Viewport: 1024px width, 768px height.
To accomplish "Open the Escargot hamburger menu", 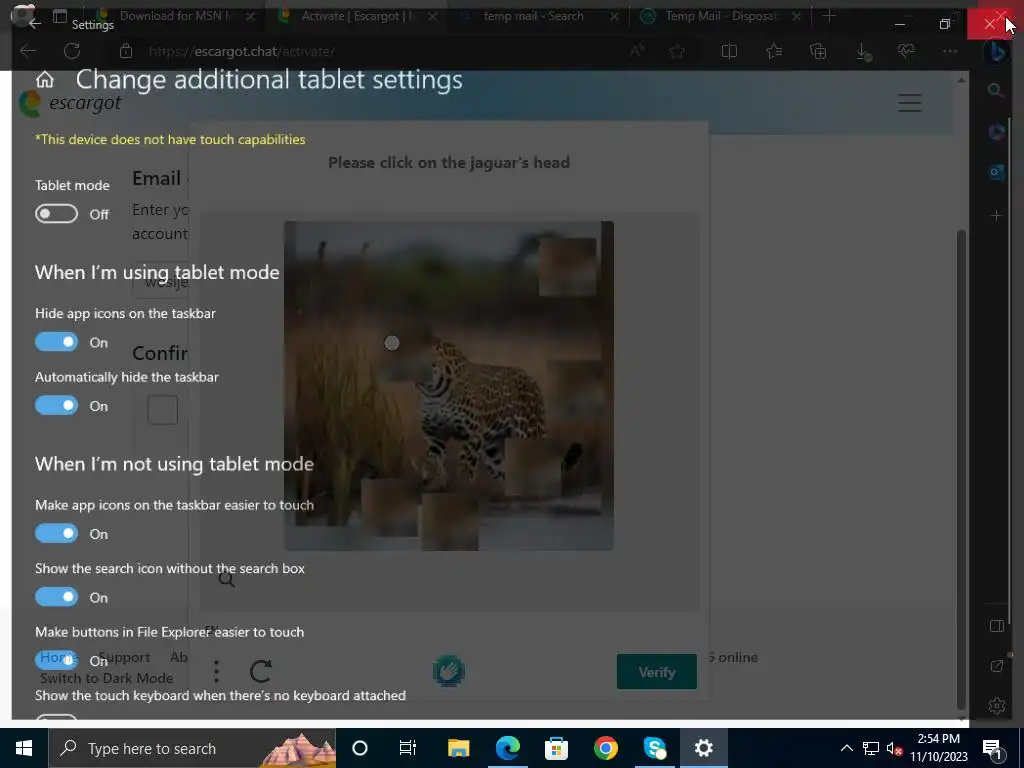I will point(909,103).
